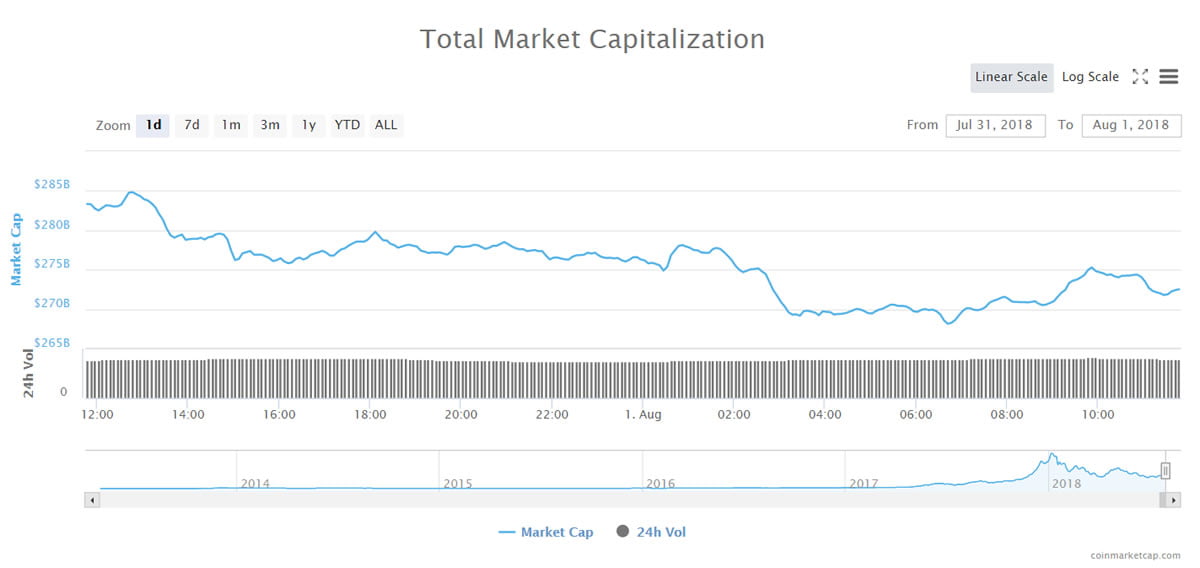Show ALL time range

(386, 125)
